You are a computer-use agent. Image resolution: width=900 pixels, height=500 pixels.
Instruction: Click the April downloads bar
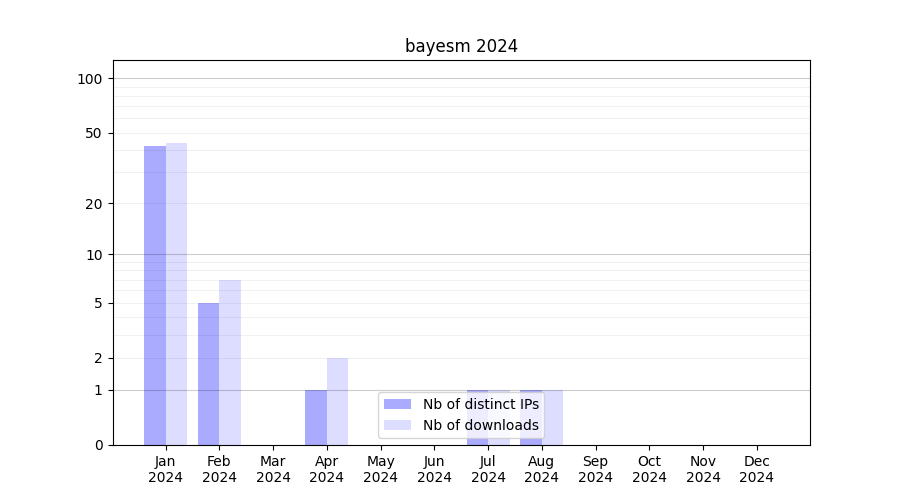pyautogui.click(x=337, y=401)
